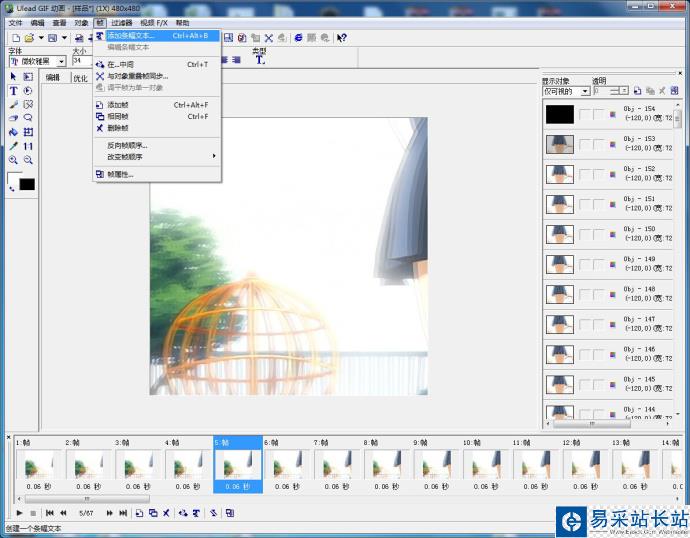Screen dimensions: 690x538
Task: Expand the Change Frame Order submenu
Action: pos(158,157)
